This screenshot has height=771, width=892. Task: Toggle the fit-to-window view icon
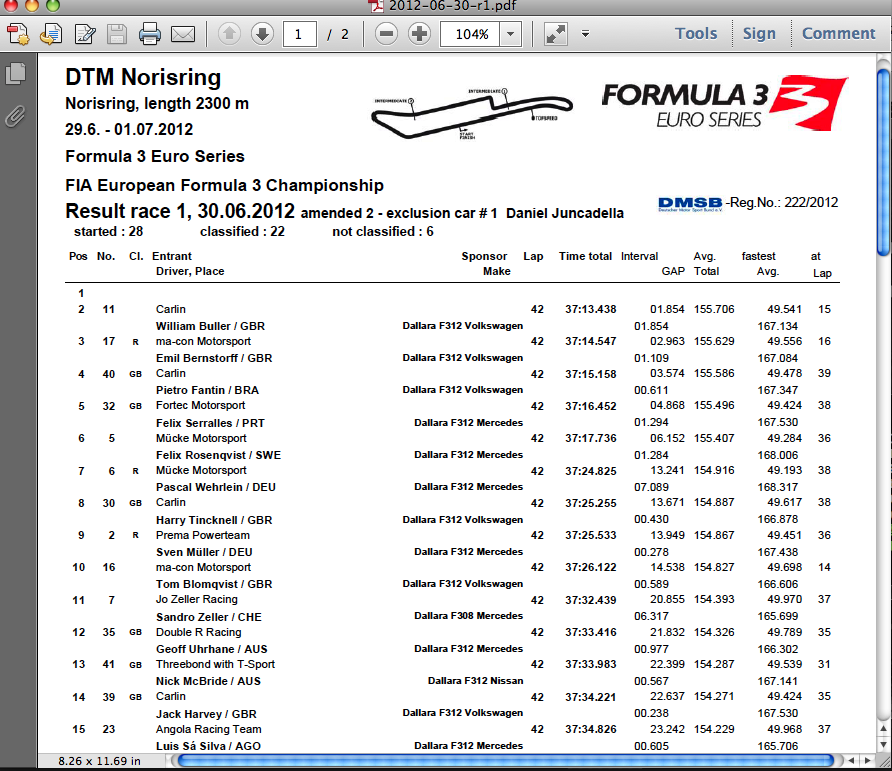[x=556, y=34]
